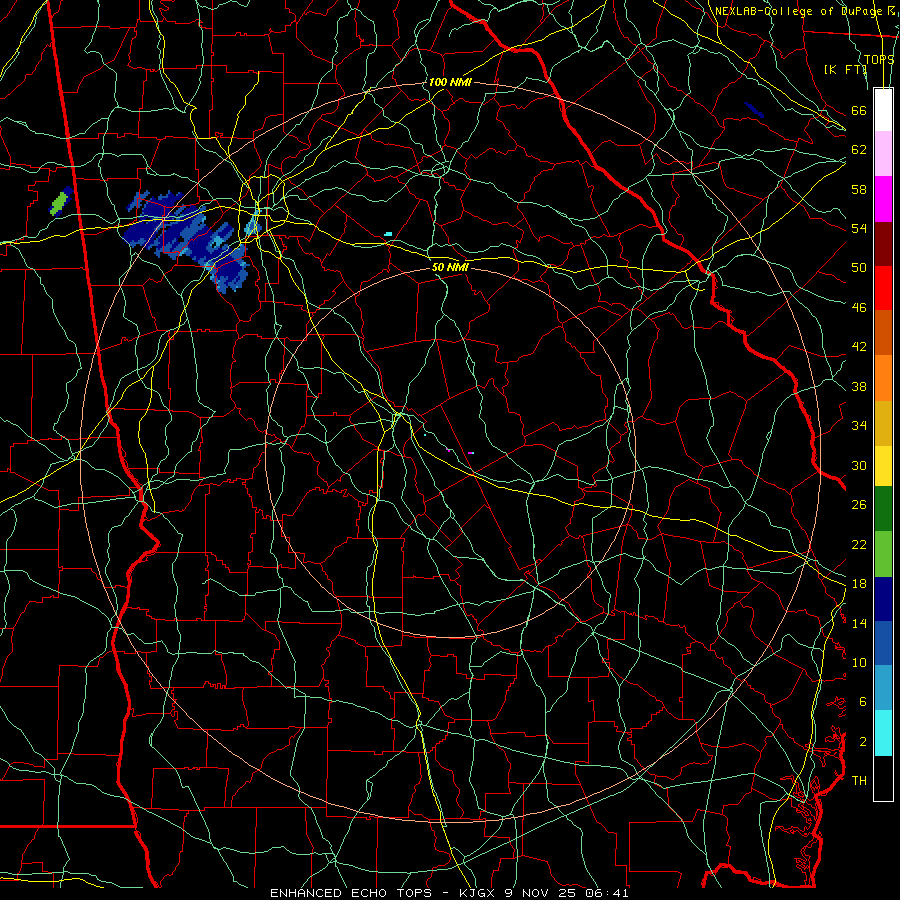Click the medium blue 10-14 legend swatch
Screen dimensions: 900x900
(883, 643)
